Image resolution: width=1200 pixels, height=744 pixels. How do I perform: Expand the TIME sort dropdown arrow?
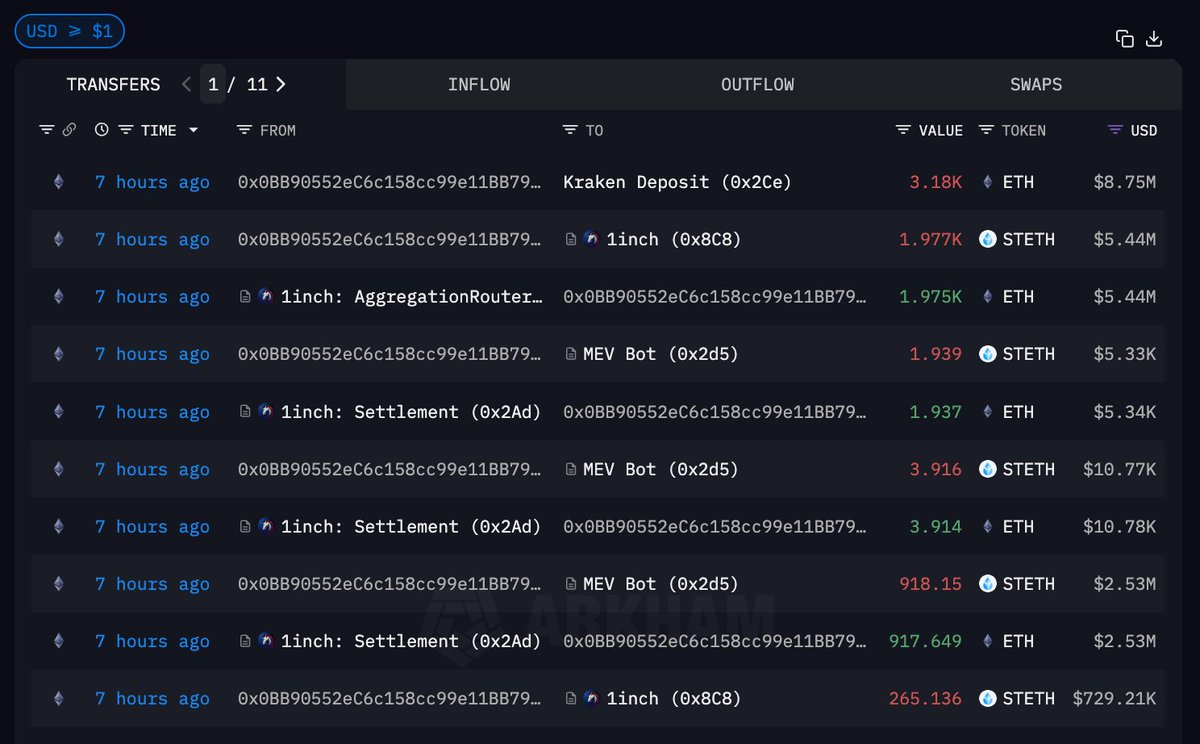pos(193,130)
